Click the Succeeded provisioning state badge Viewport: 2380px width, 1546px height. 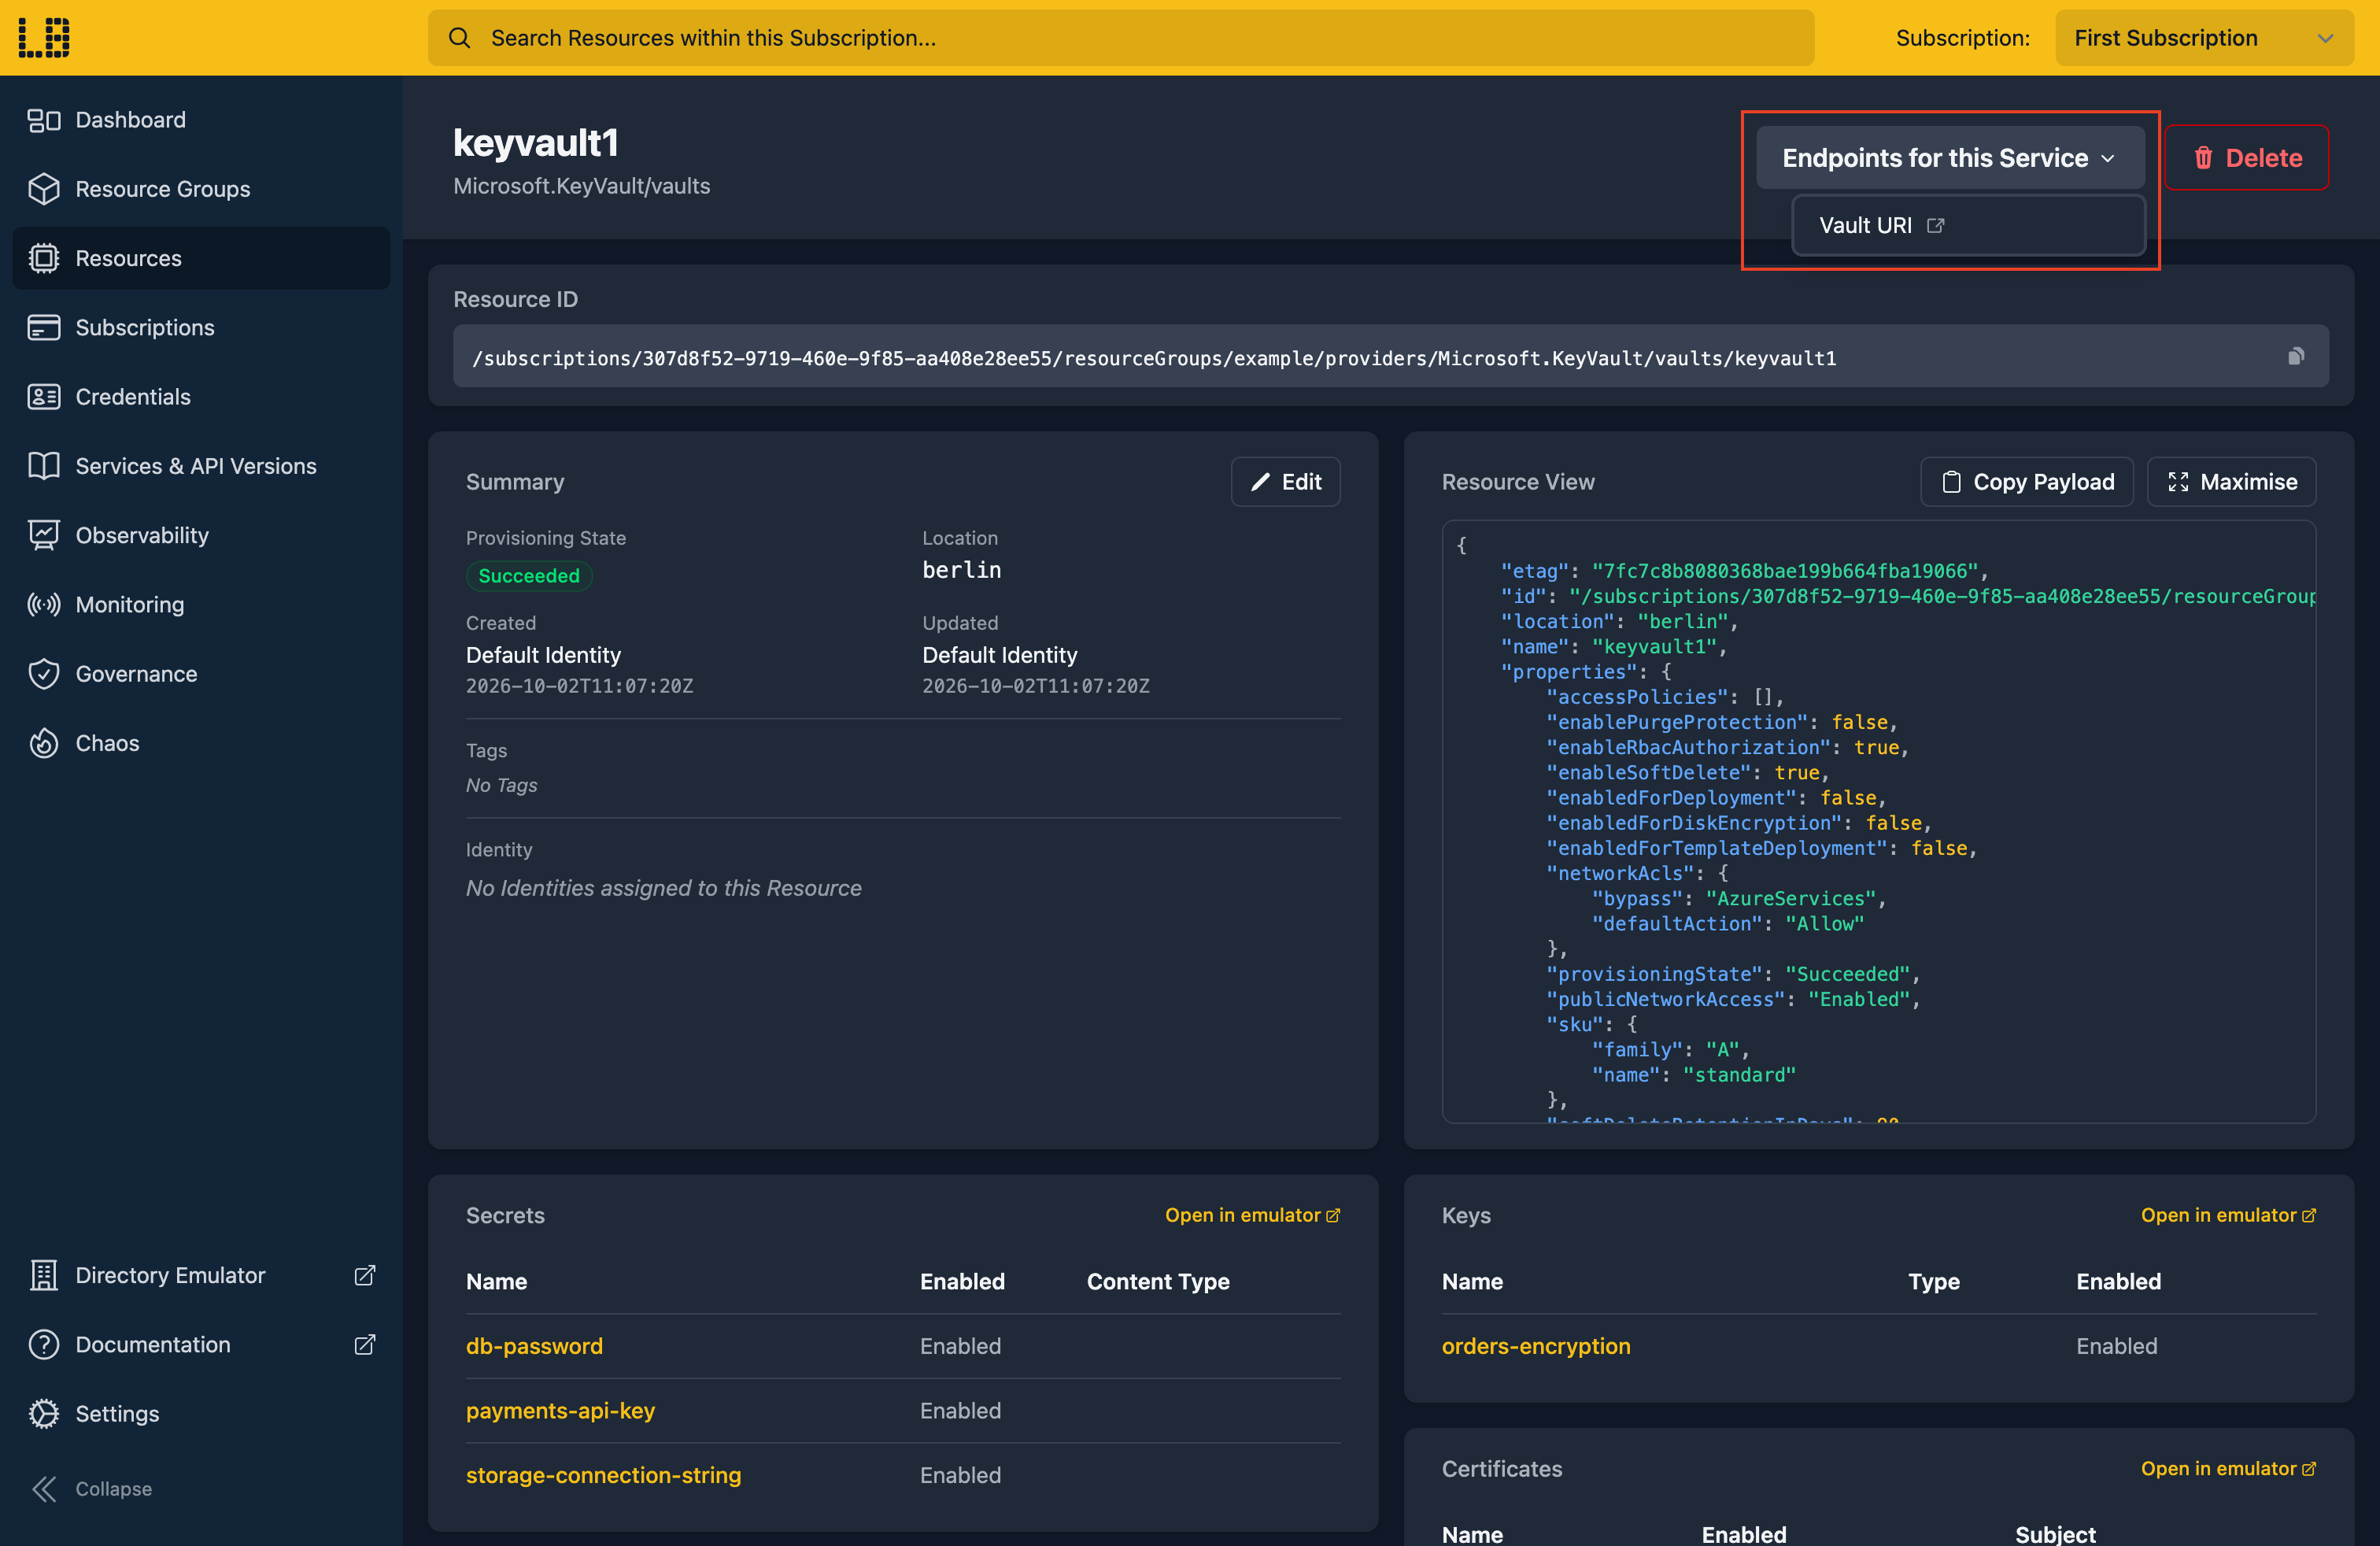coord(529,575)
